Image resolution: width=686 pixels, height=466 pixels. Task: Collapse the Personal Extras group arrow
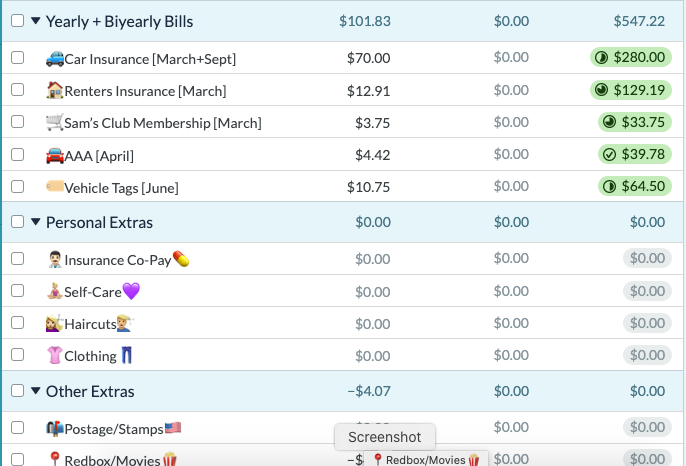pos(36,222)
